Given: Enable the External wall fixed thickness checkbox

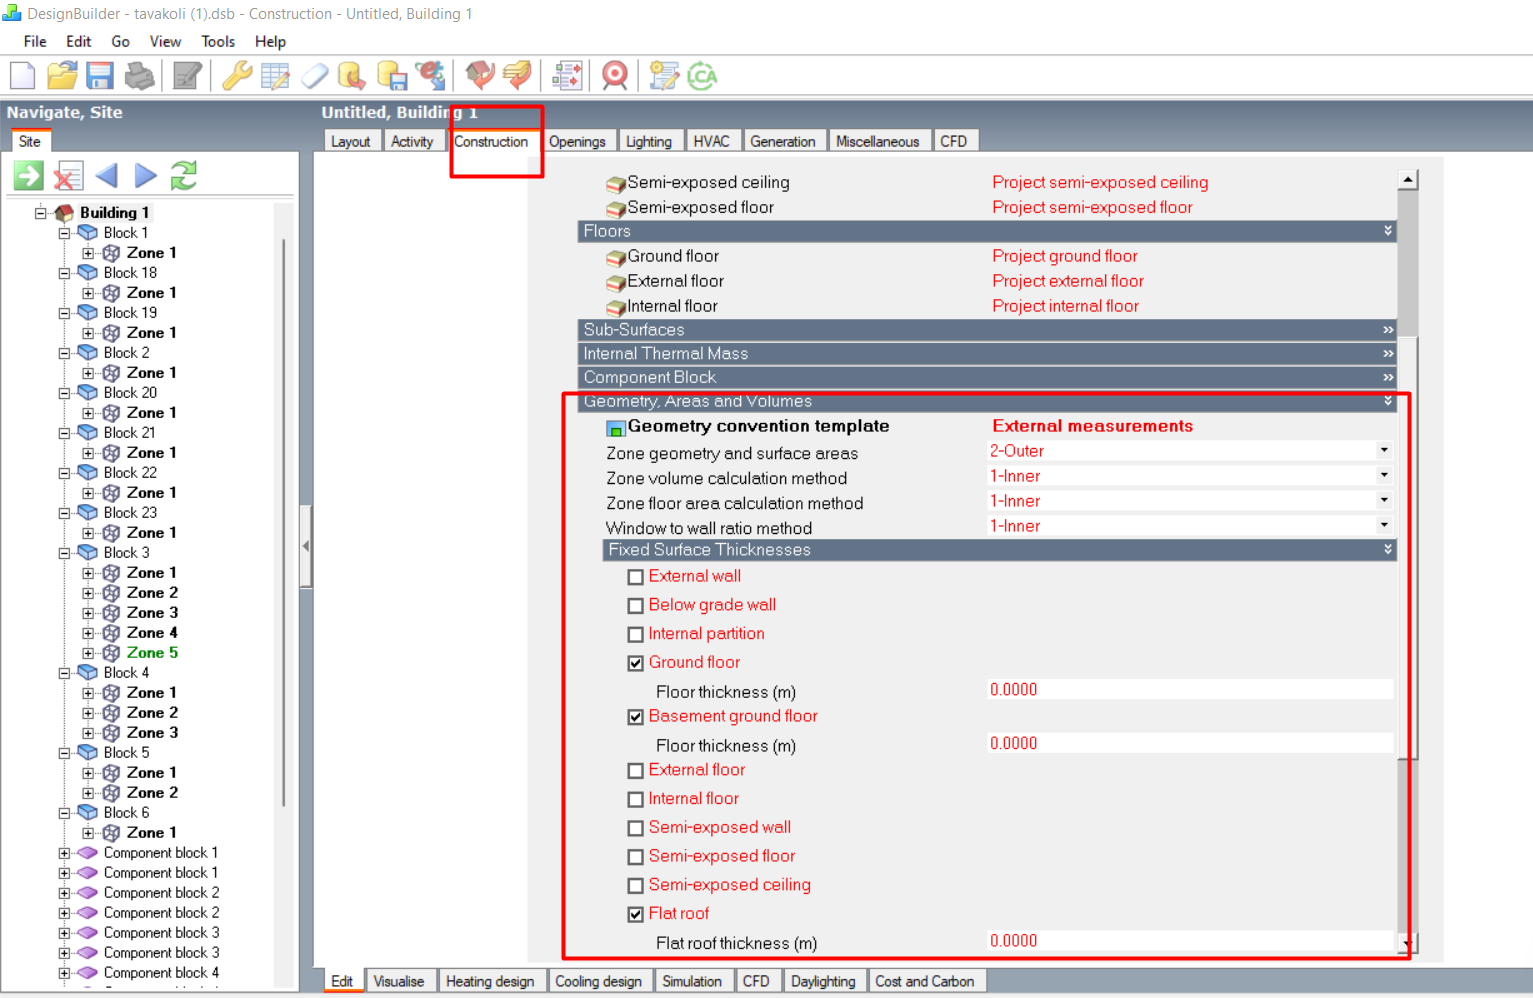Looking at the screenshot, I should click(x=635, y=577).
